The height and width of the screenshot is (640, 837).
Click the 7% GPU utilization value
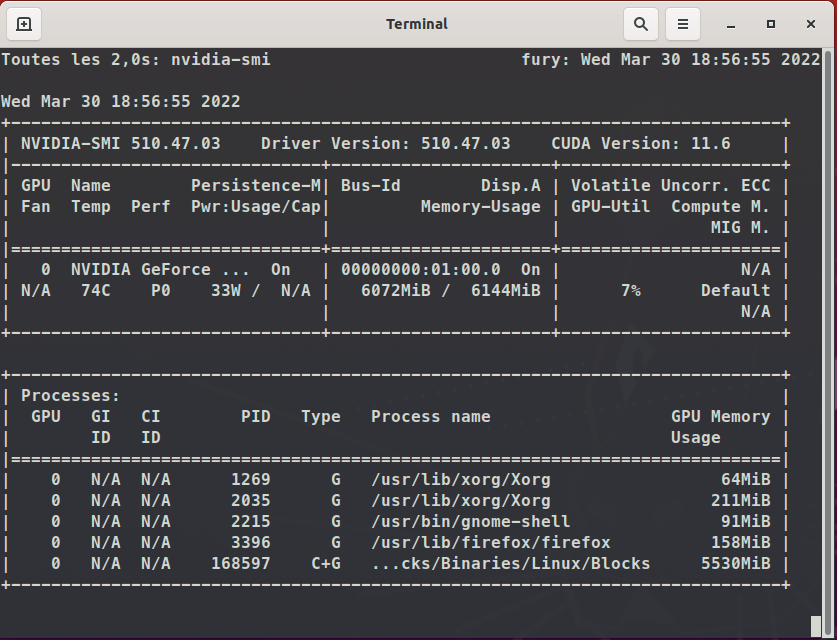[x=631, y=290]
